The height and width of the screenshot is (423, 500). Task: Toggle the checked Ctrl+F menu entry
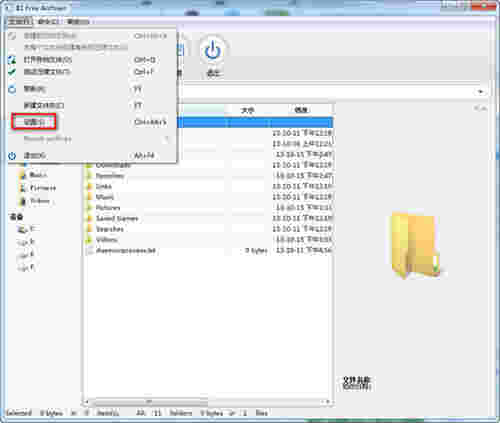(x=92, y=72)
